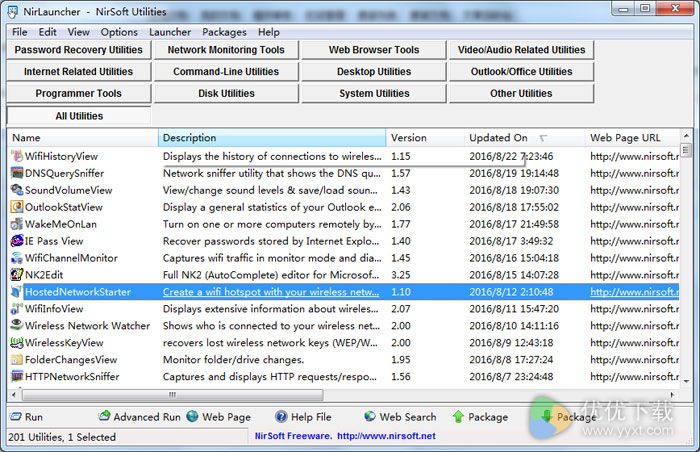Viewport: 700px width, 452px height.
Task: Click the NK2Edit row icon
Action: (17, 275)
